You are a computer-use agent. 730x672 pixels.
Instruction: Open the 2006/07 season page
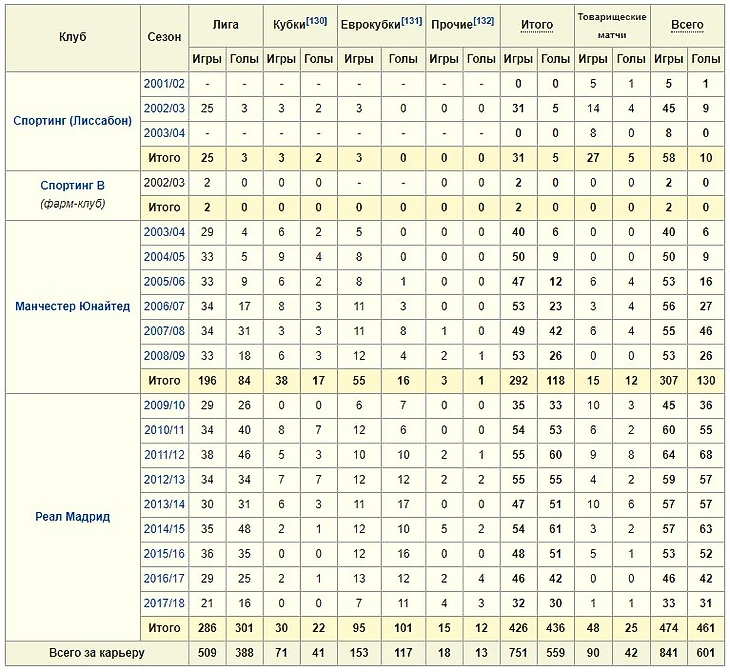coord(164,307)
